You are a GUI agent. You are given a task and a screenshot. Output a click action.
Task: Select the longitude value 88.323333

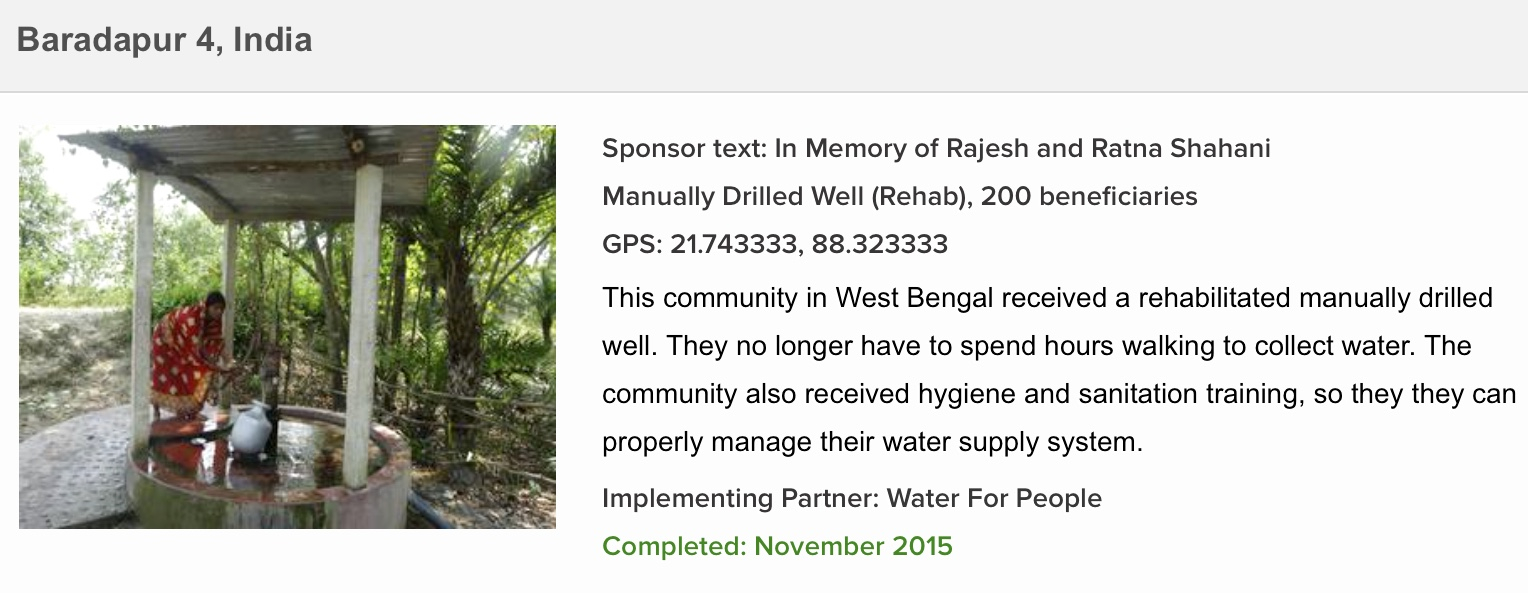click(x=876, y=244)
